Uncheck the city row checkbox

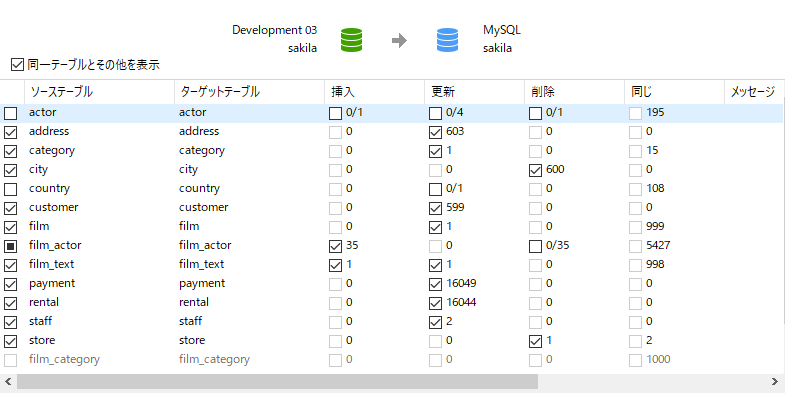click(x=11, y=171)
